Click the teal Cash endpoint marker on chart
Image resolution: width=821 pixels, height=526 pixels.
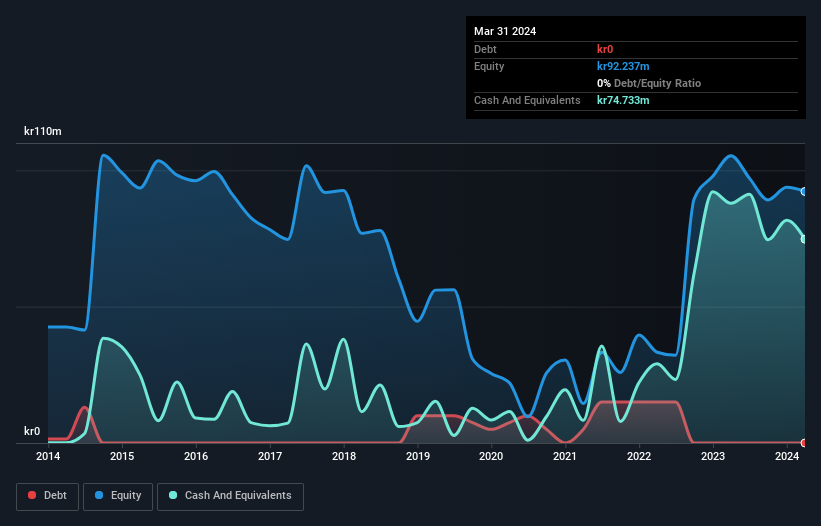(x=803, y=239)
